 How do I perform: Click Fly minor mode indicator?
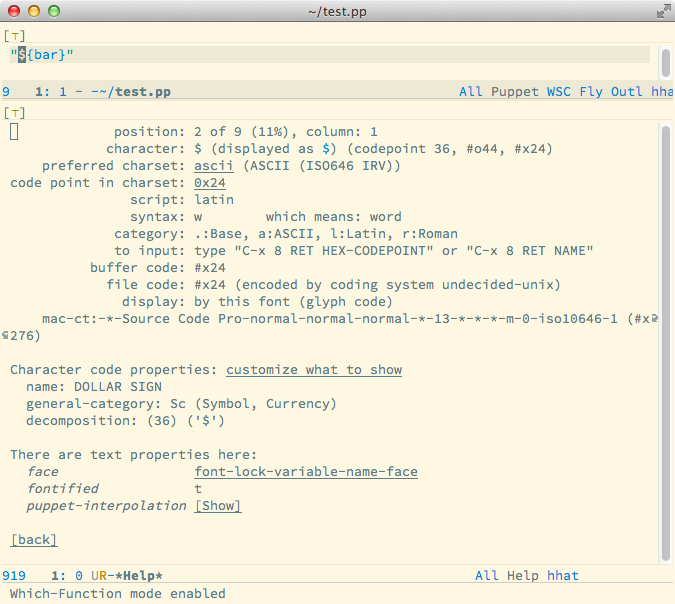click(591, 92)
